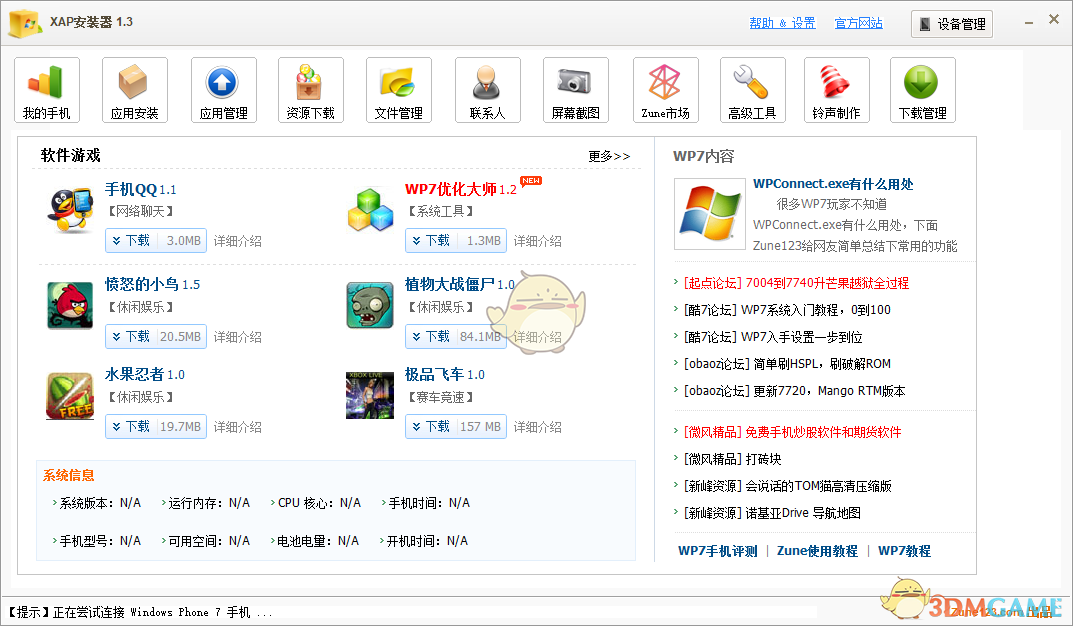
Task: Open 植物大战僵尸 1.0 title link
Action: pos(460,284)
